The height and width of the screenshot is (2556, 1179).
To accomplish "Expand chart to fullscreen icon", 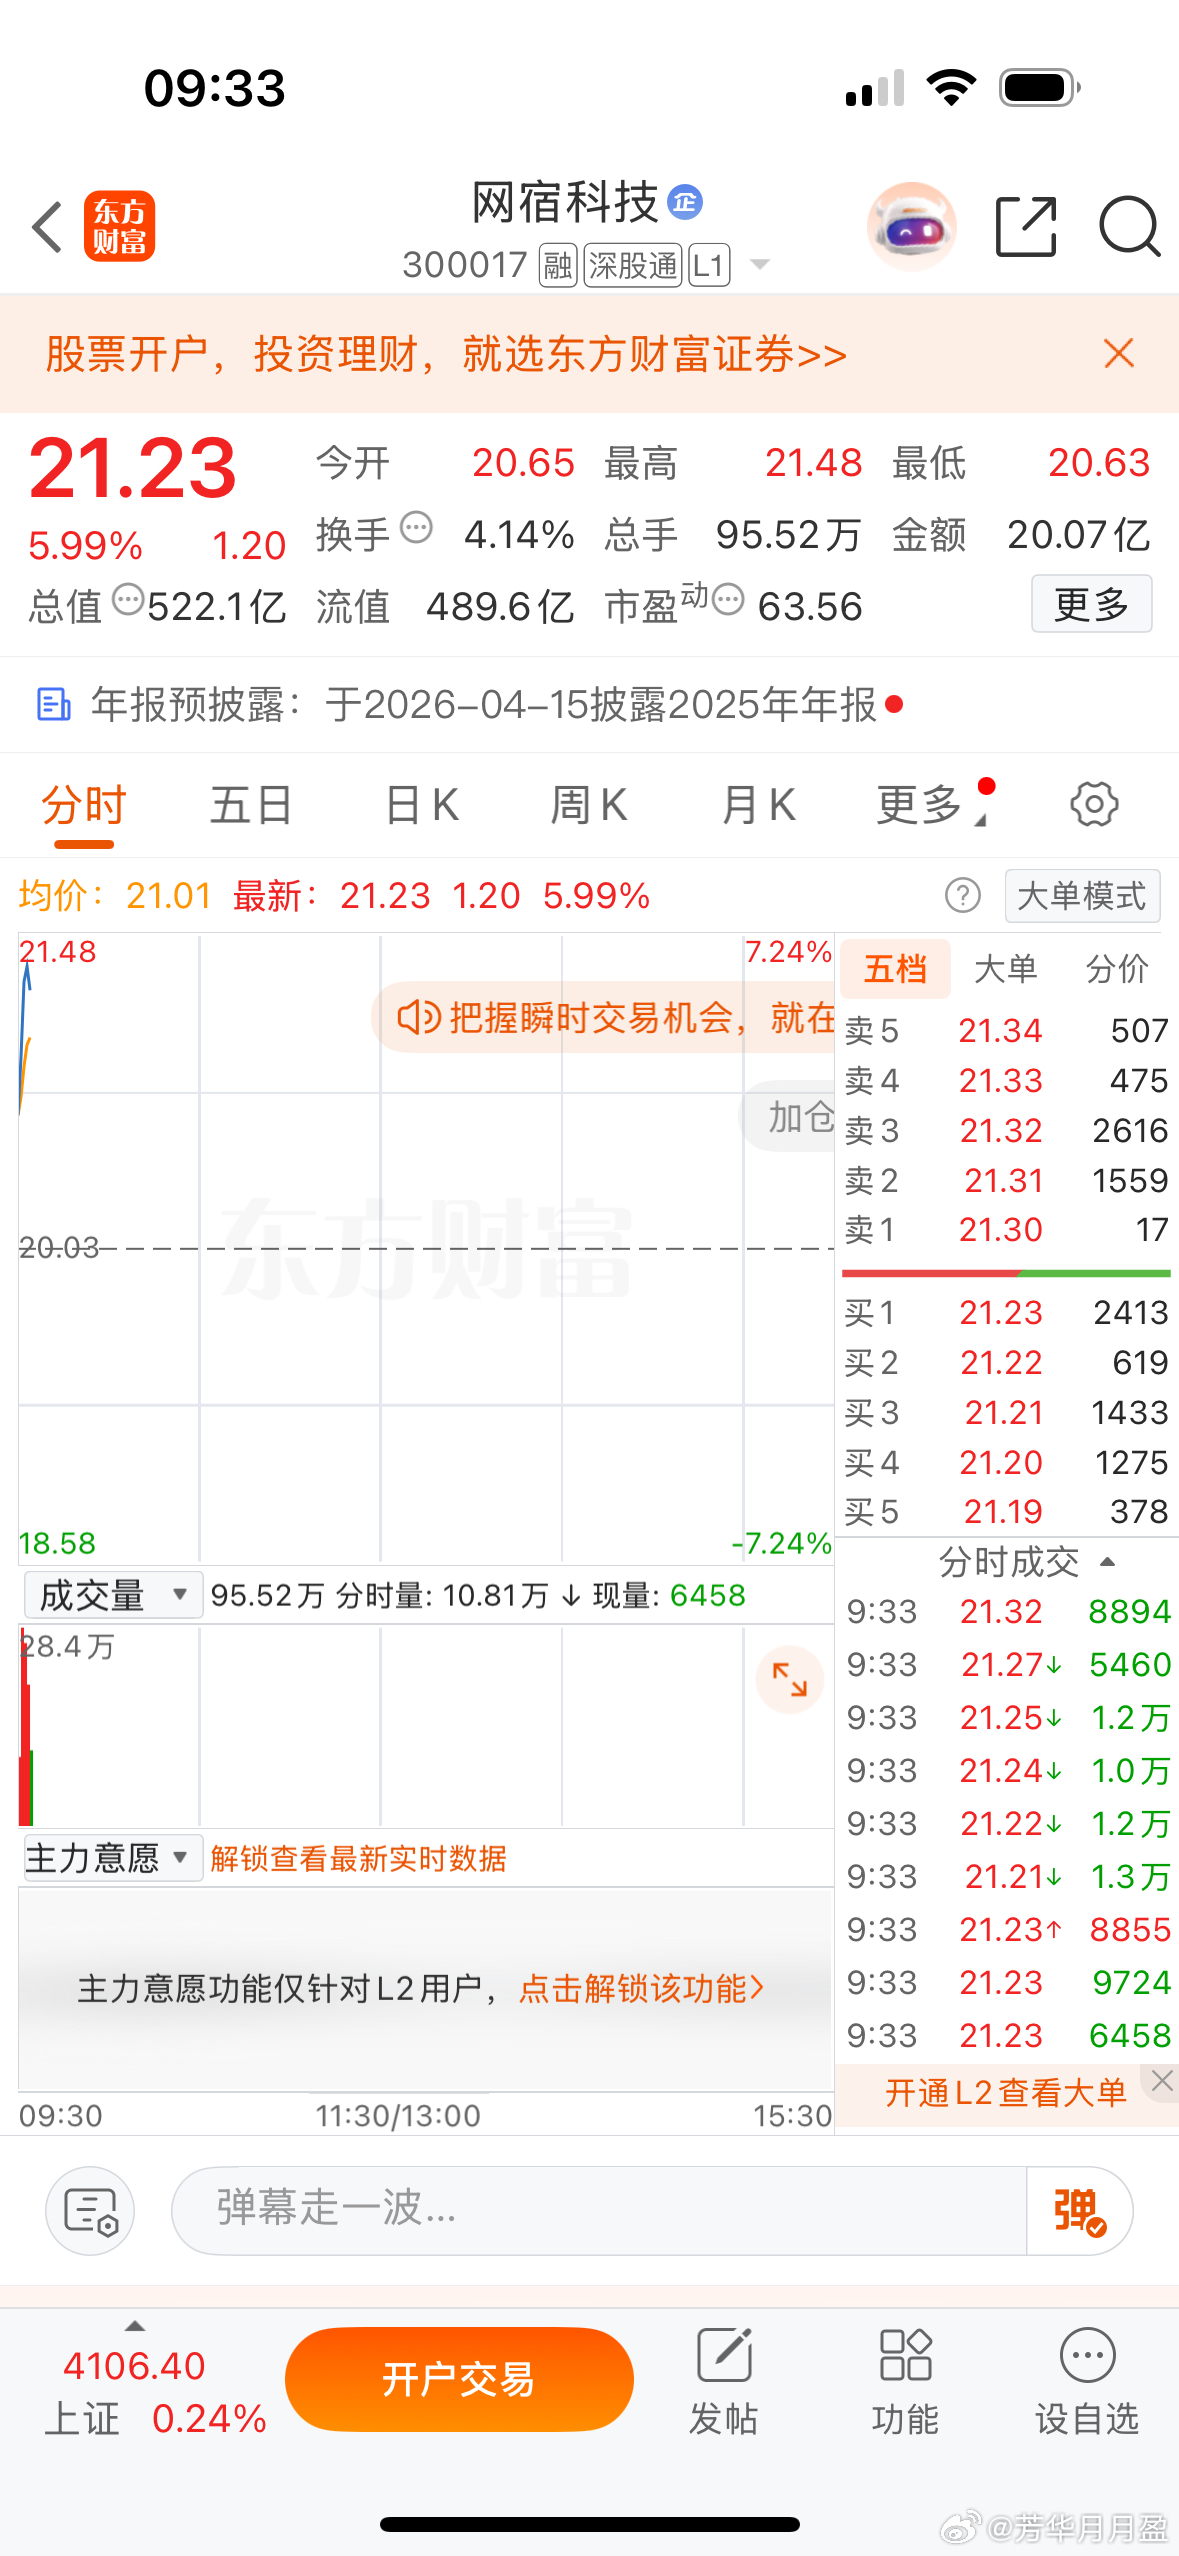I will pos(789,1679).
